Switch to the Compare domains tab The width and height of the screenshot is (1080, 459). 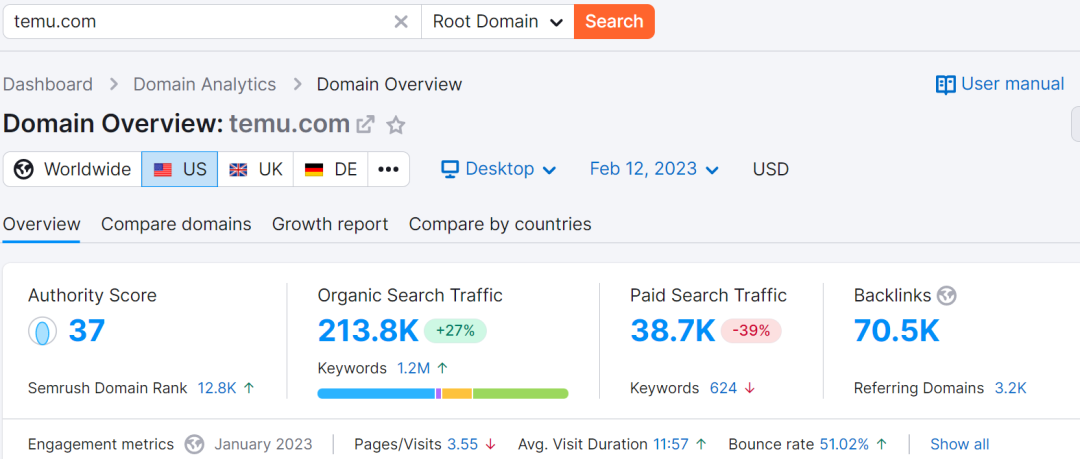point(176,224)
